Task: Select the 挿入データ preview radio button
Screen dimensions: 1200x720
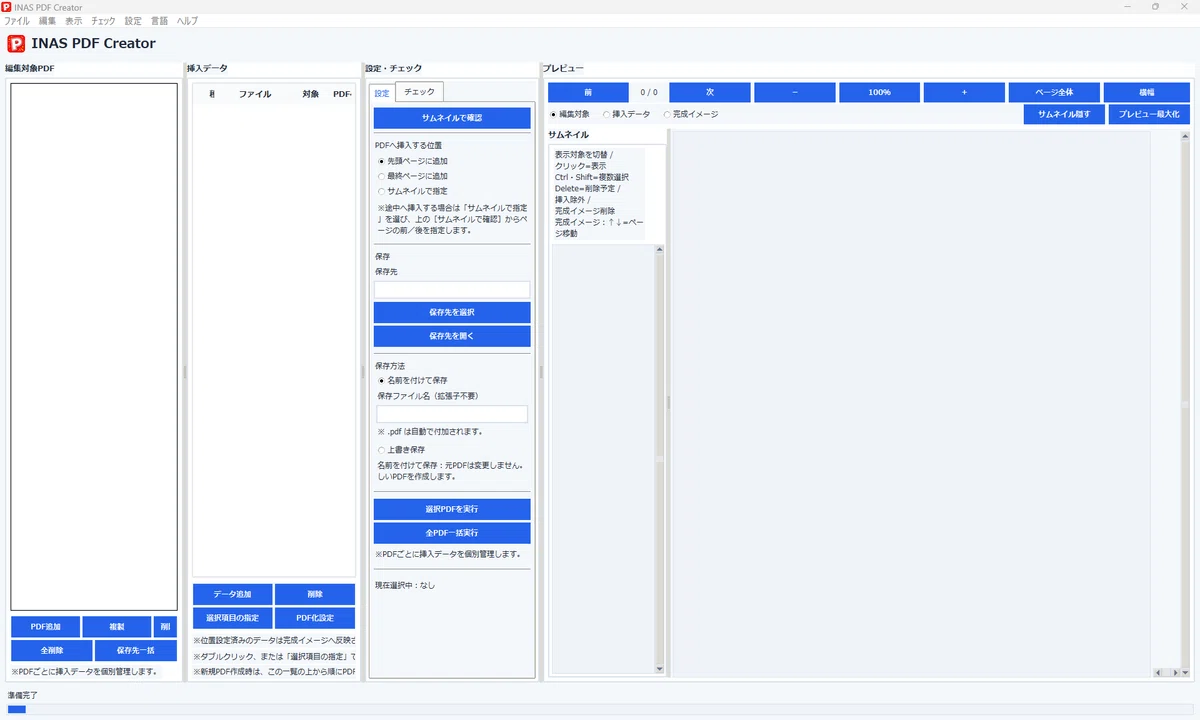Action: tap(607, 114)
